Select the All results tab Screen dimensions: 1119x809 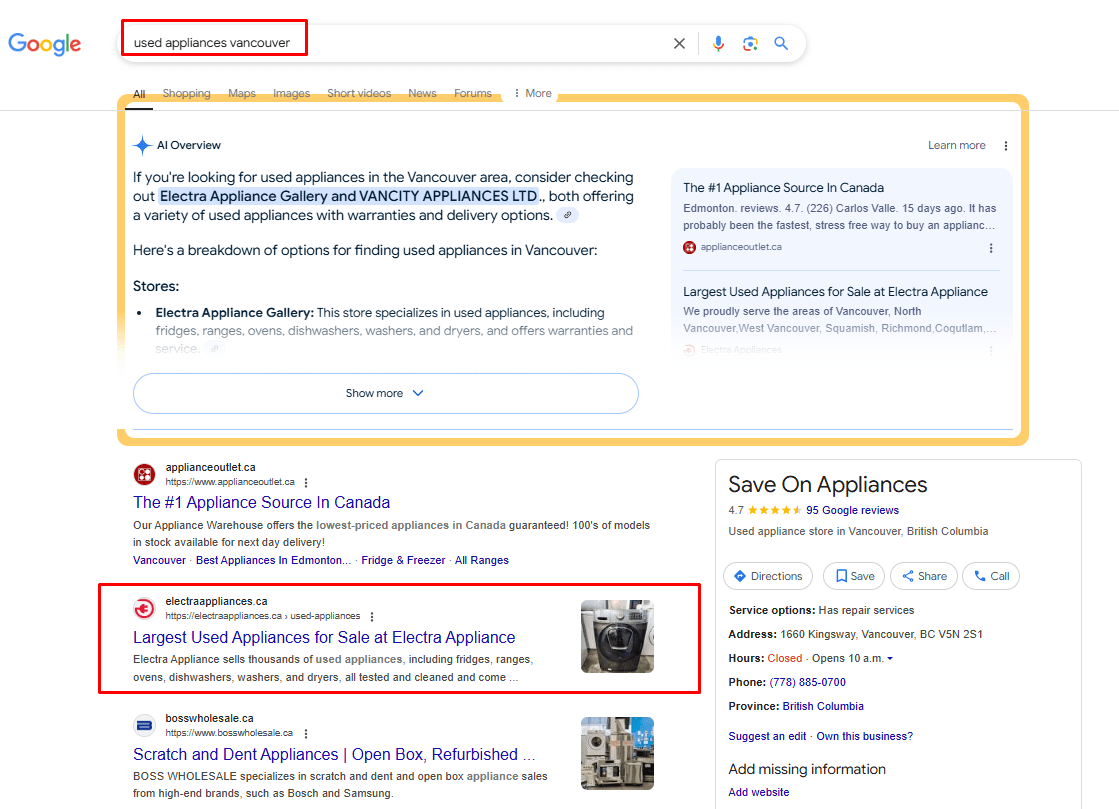pyautogui.click(x=139, y=94)
